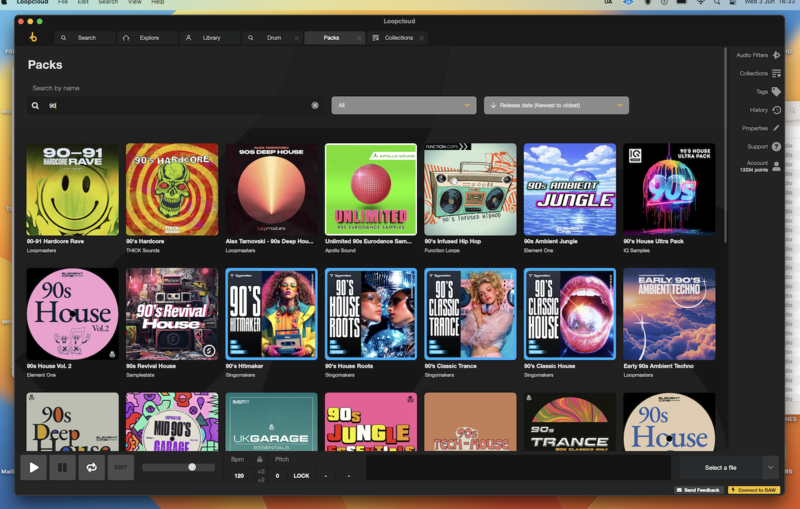The height and width of the screenshot is (509, 800).
Task: Halve the tempo with ÷2 button
Action: pyautogui.click(x=261, y=480)
